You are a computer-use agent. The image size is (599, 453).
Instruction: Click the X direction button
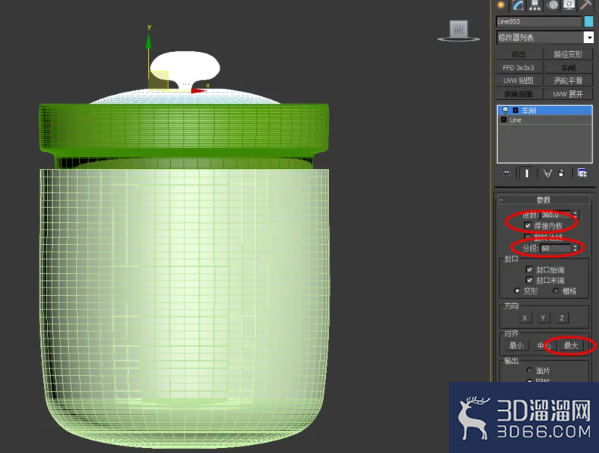(x=525, y=318)
